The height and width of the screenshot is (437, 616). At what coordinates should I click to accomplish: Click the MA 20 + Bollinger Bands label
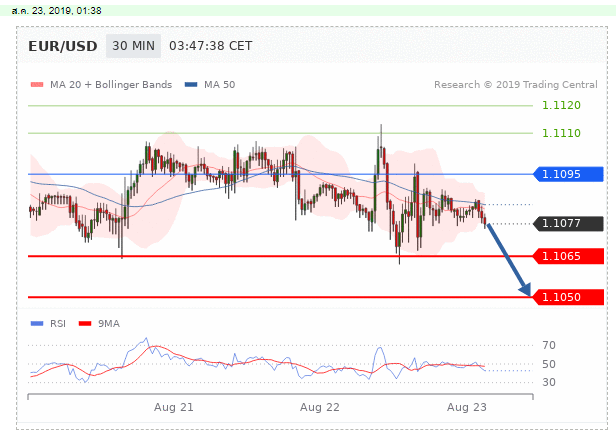(x=111, y=84)
